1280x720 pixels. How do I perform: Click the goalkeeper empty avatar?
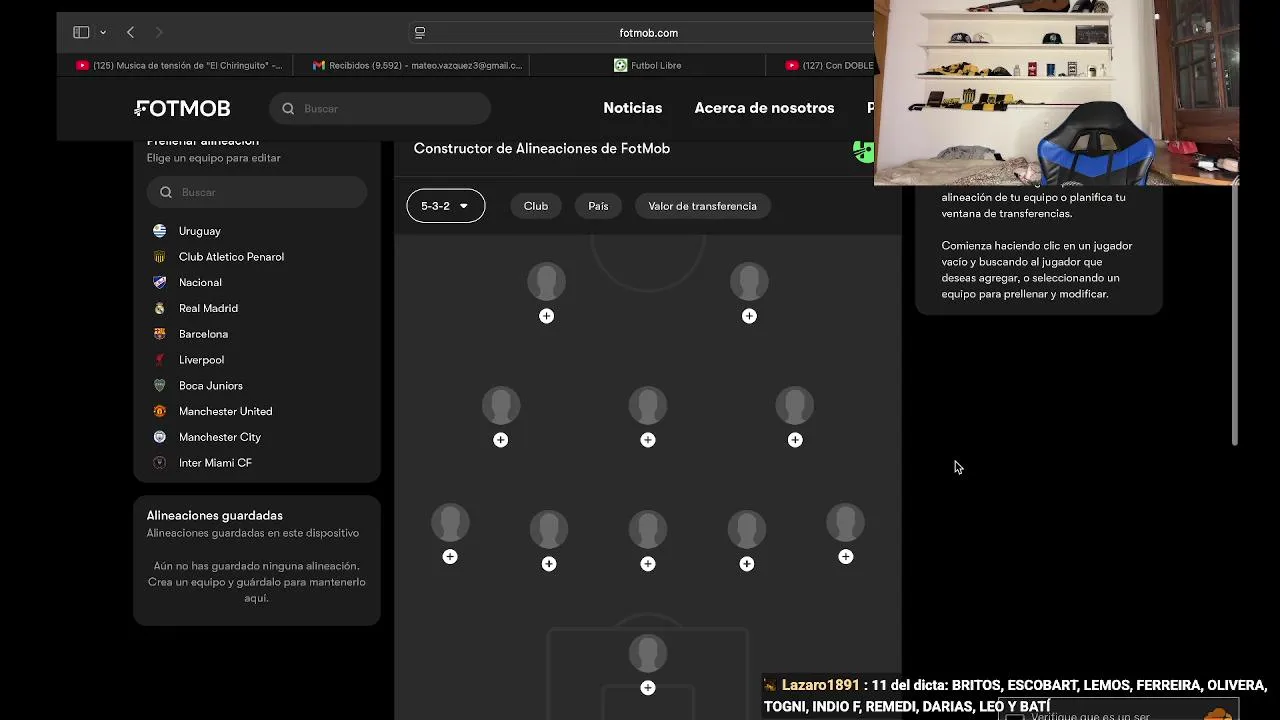click(648, 654)
